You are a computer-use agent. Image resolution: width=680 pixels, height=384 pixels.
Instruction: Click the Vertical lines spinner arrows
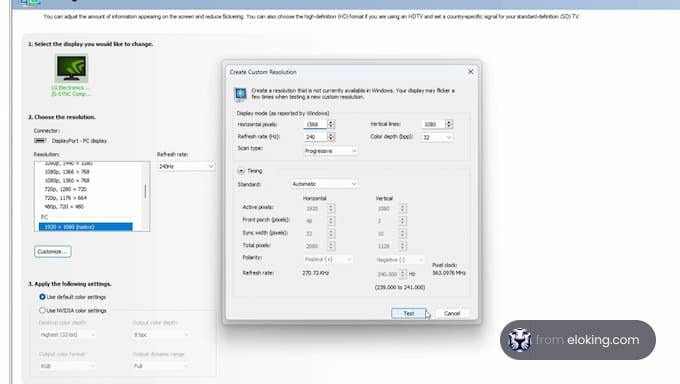tap(449, 124)
